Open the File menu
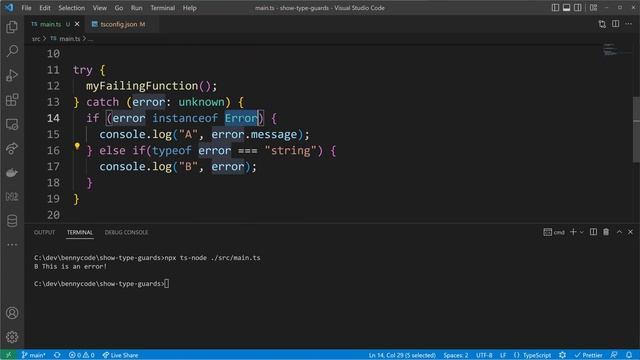 tap(27, 8)
